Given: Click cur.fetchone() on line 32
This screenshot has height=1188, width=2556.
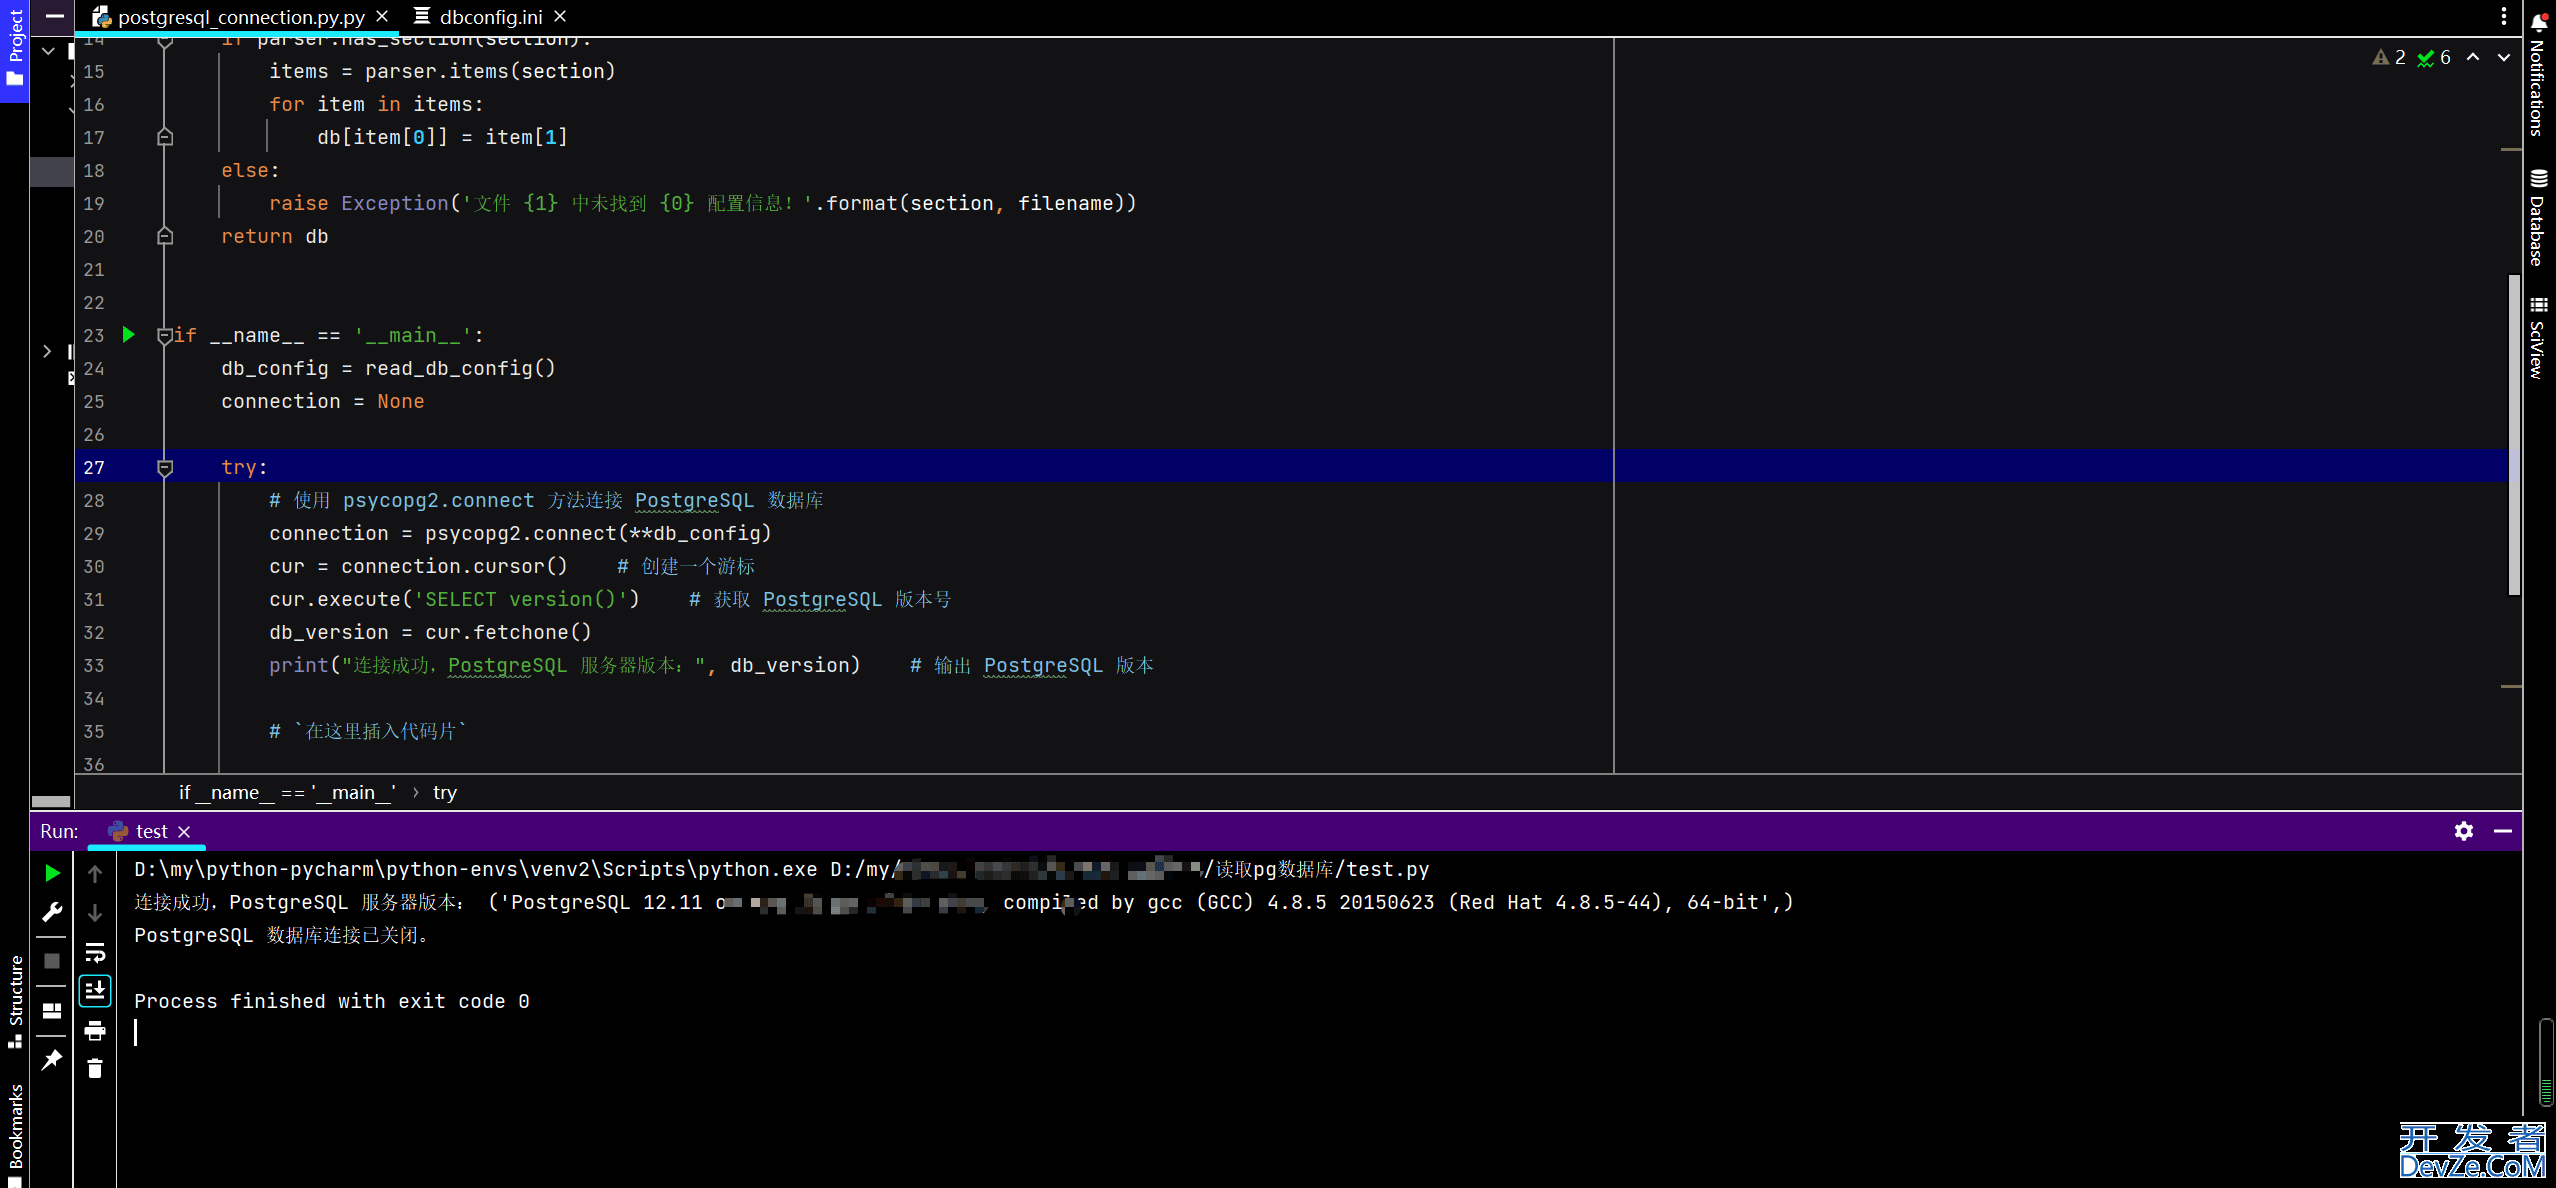Looking at the screenshot, I should tap(508, 633).
